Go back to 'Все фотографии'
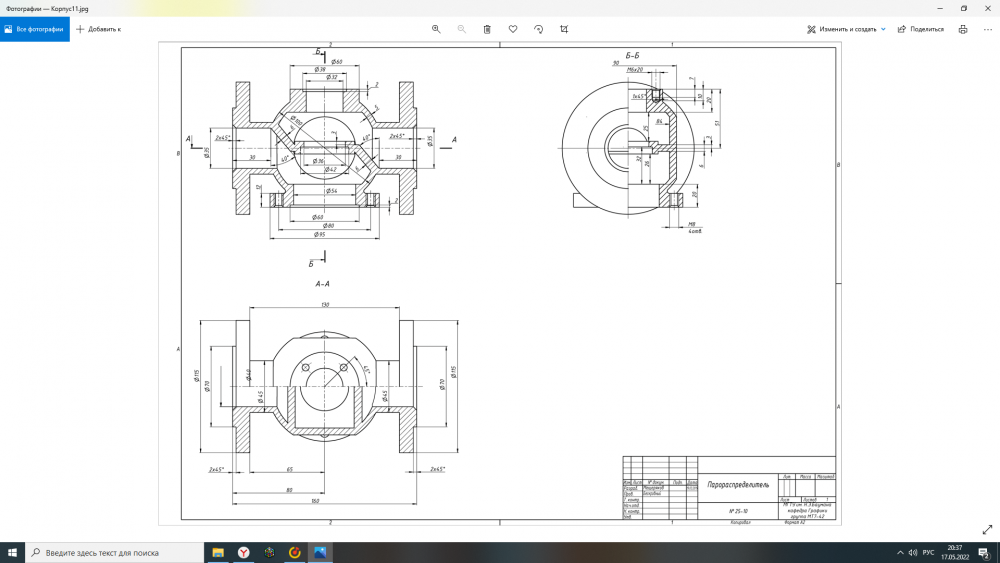The width and height of the screenshot is (1000, 563). pos(34,29)
